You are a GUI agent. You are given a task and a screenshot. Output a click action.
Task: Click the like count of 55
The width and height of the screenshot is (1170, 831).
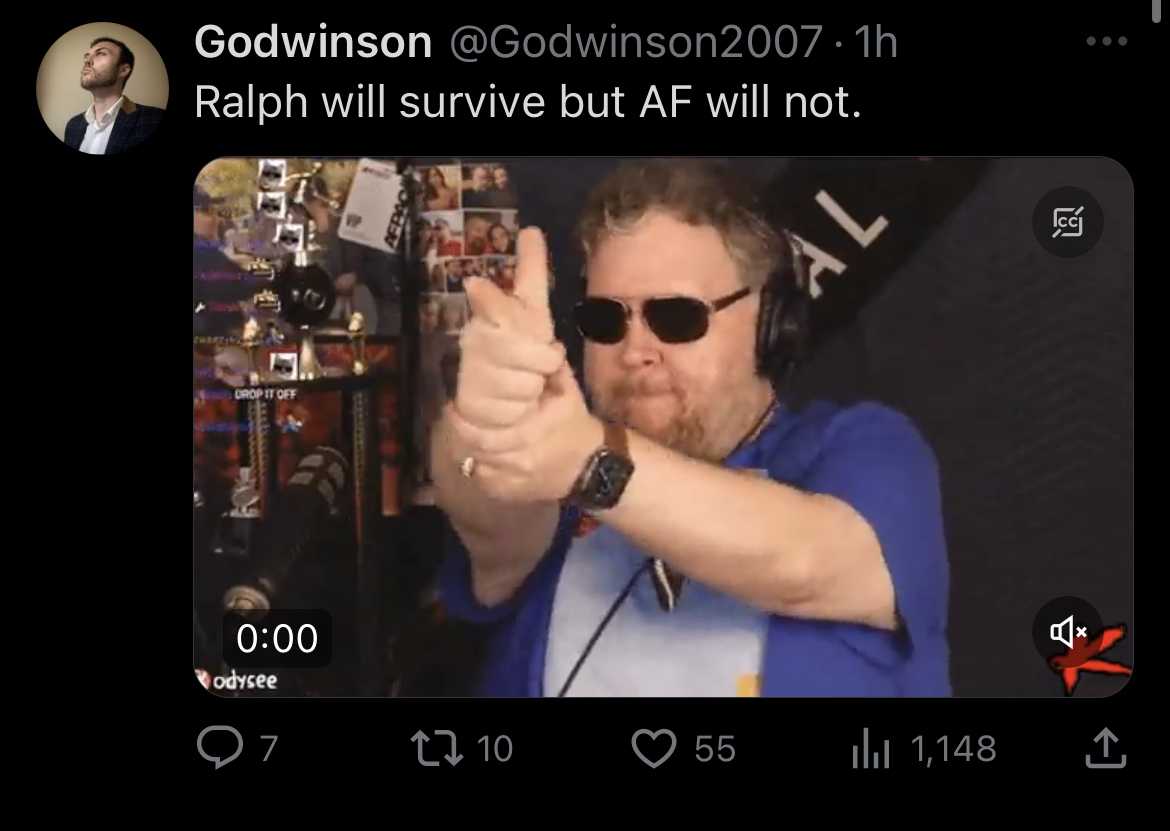point(715,748)
